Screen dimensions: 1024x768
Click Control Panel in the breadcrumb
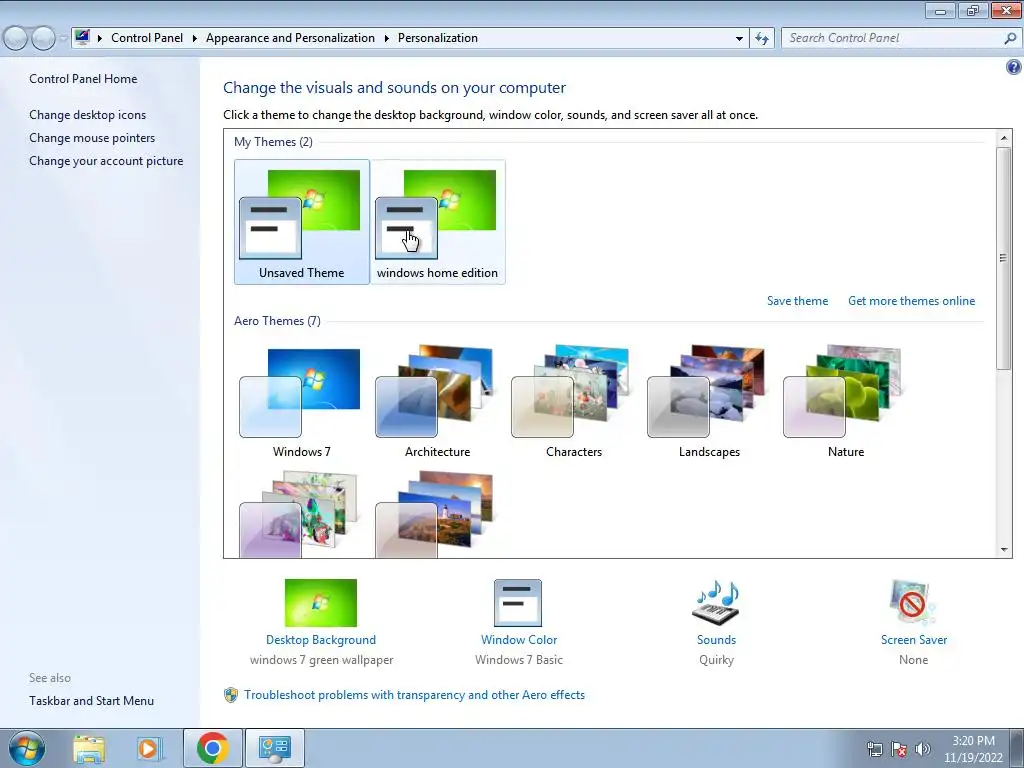coord(147,38)
